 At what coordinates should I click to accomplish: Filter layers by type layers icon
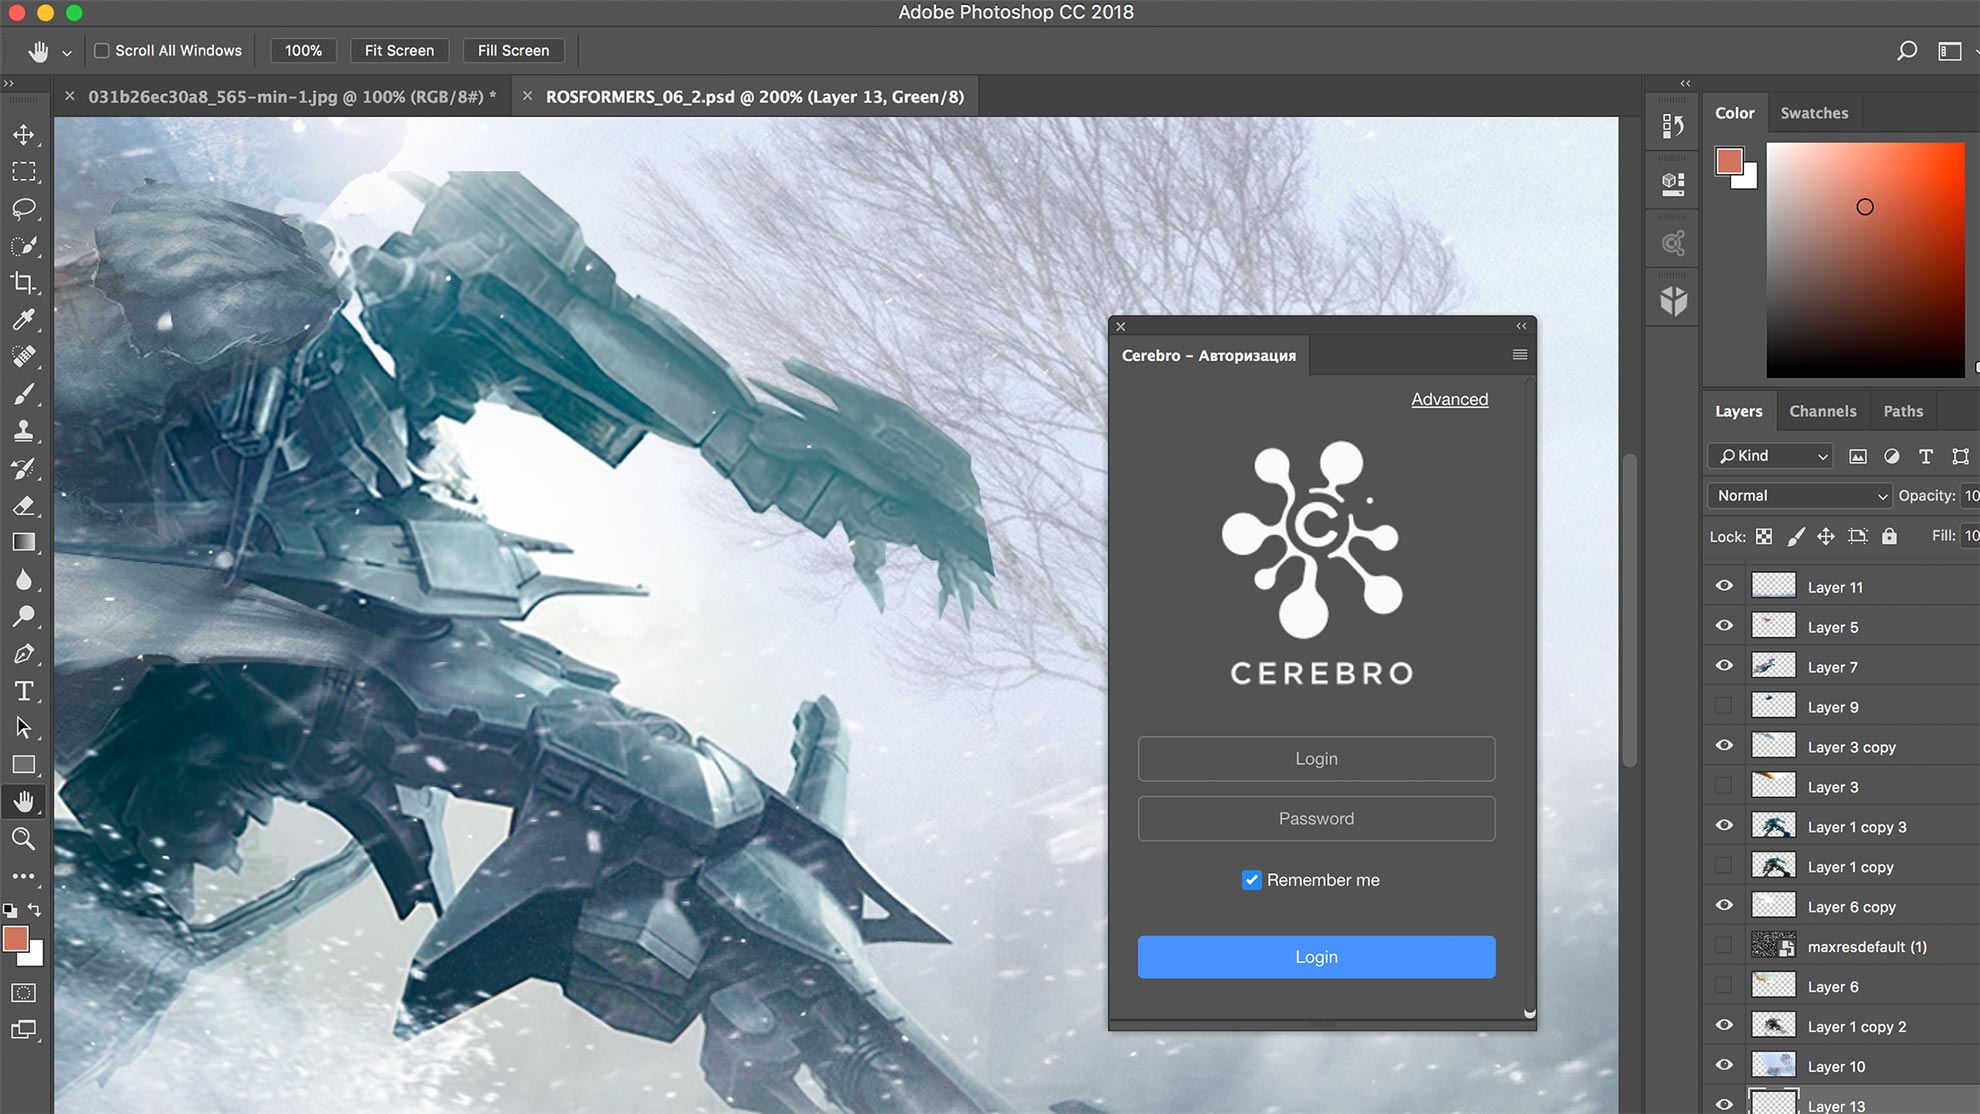pos(1926,456)
